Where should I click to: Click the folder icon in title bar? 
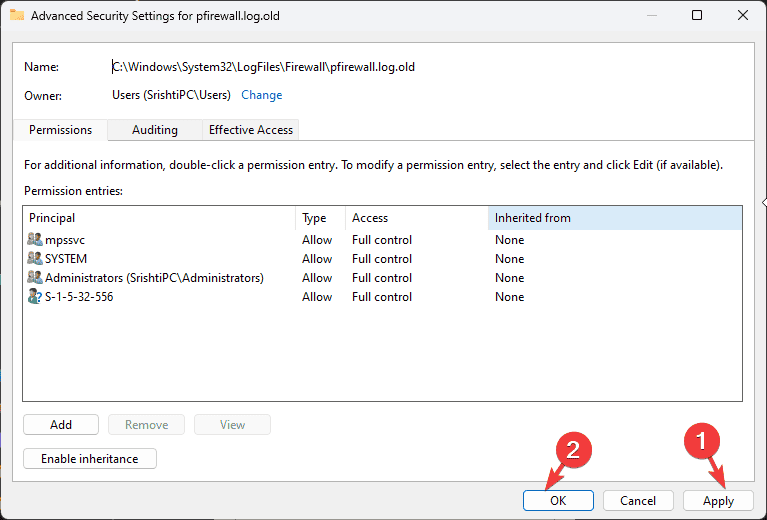click(17, 15)
